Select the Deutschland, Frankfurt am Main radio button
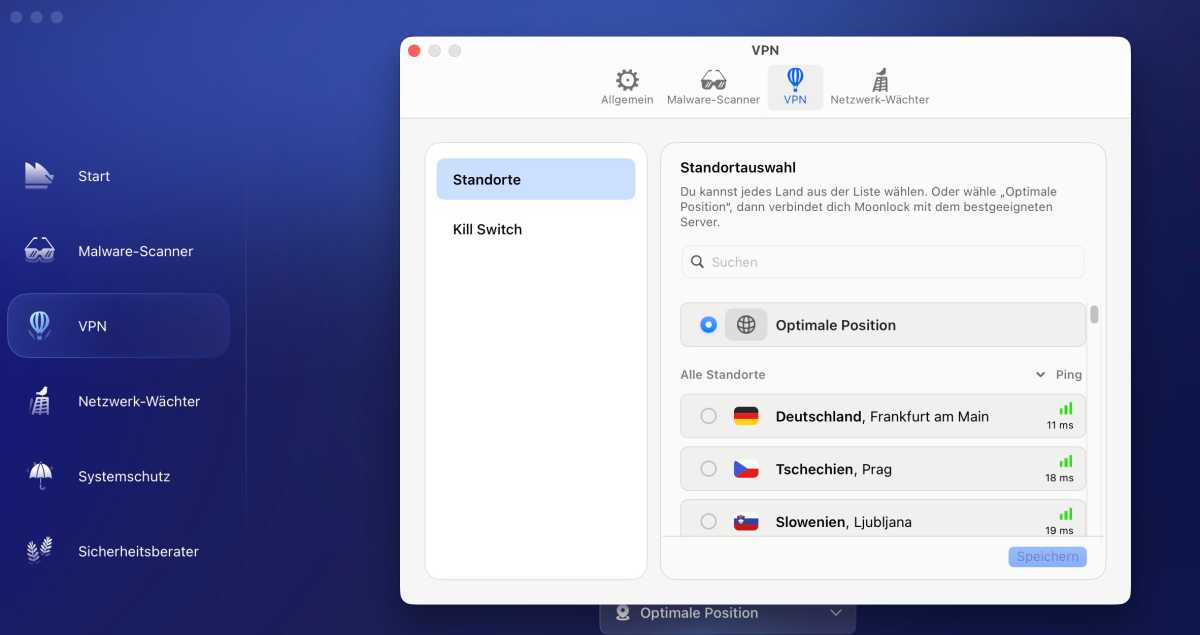The width and height of the screenshot is (1200, 635). pyautogui.click(x=709, y=416)
